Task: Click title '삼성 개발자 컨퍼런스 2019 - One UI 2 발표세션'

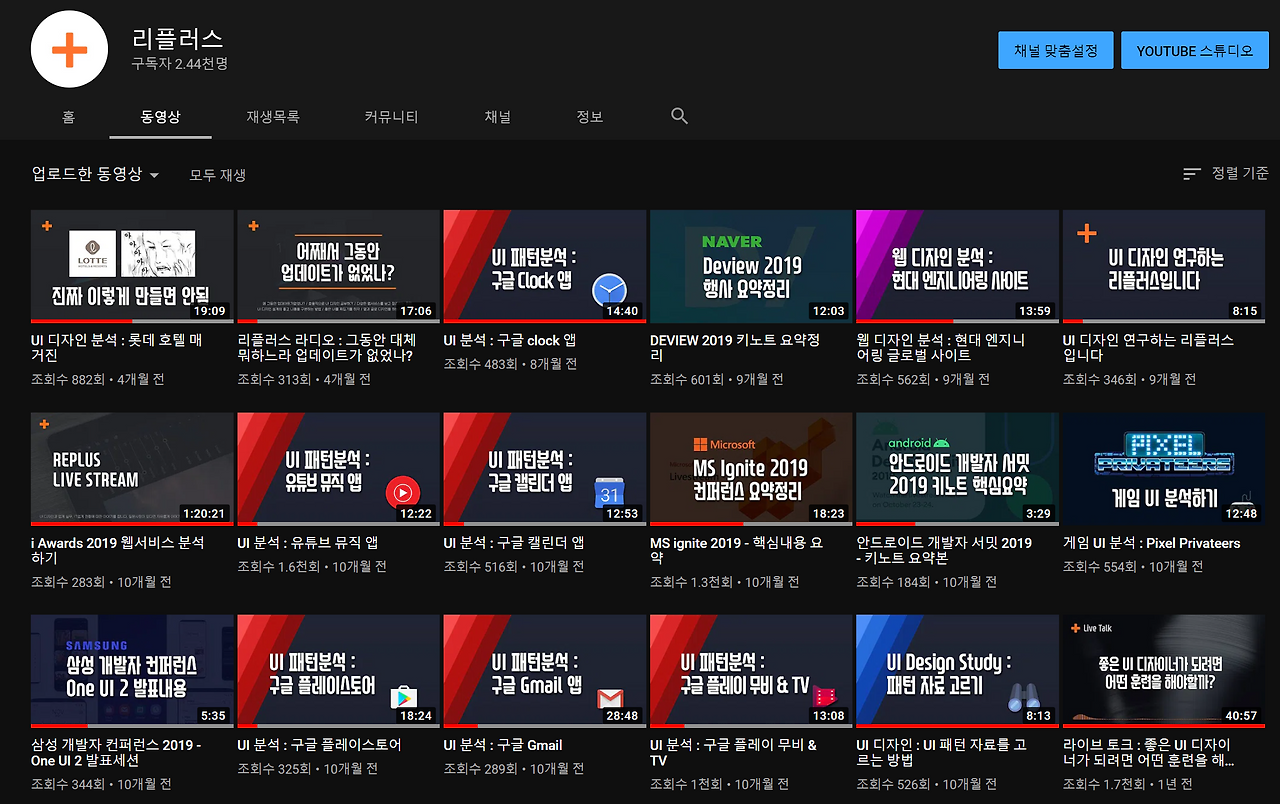Action: point(116,753)
